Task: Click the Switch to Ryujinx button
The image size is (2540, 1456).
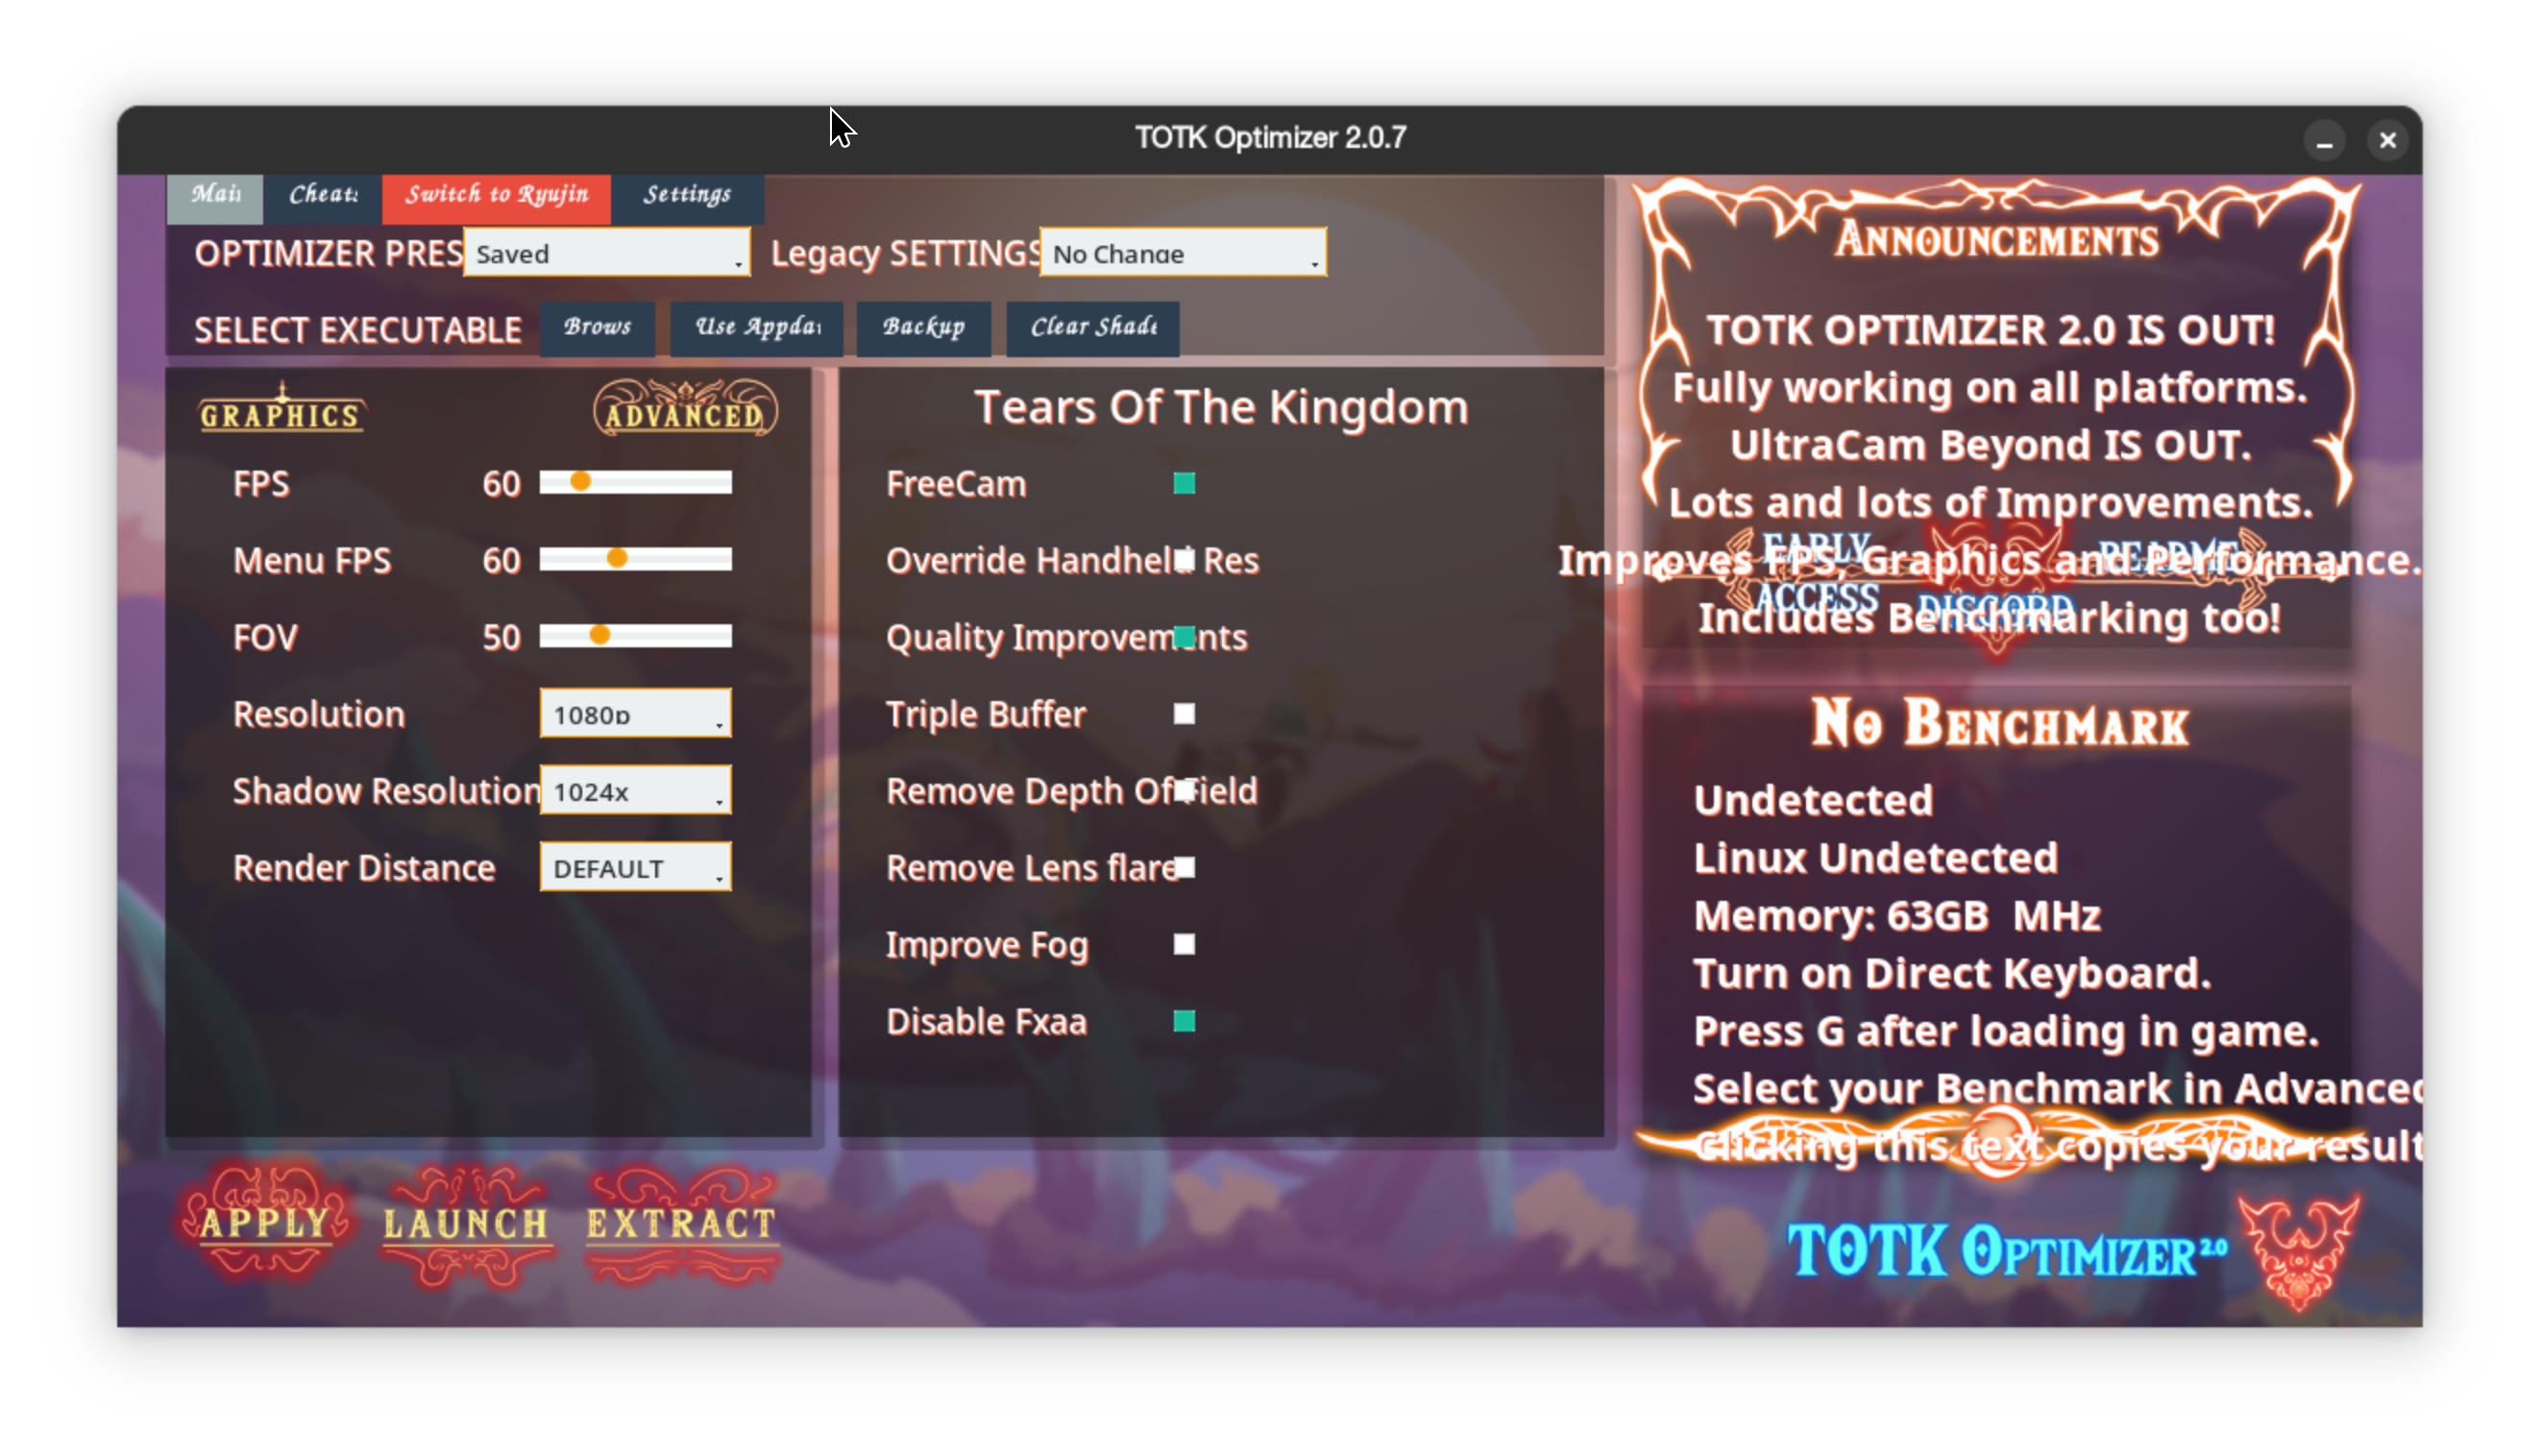Action: (x=496, y=195)
